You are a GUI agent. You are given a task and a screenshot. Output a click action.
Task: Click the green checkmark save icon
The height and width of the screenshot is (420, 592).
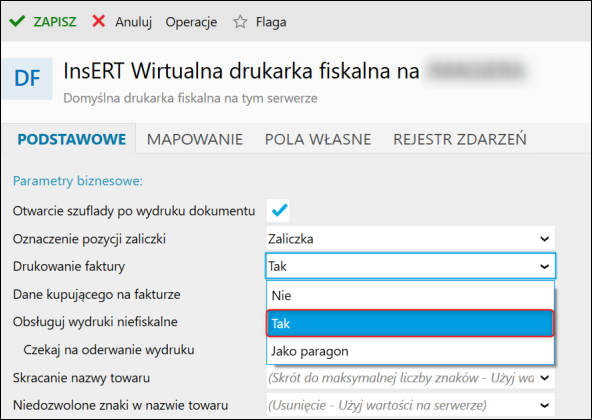[x=17, y=22]
